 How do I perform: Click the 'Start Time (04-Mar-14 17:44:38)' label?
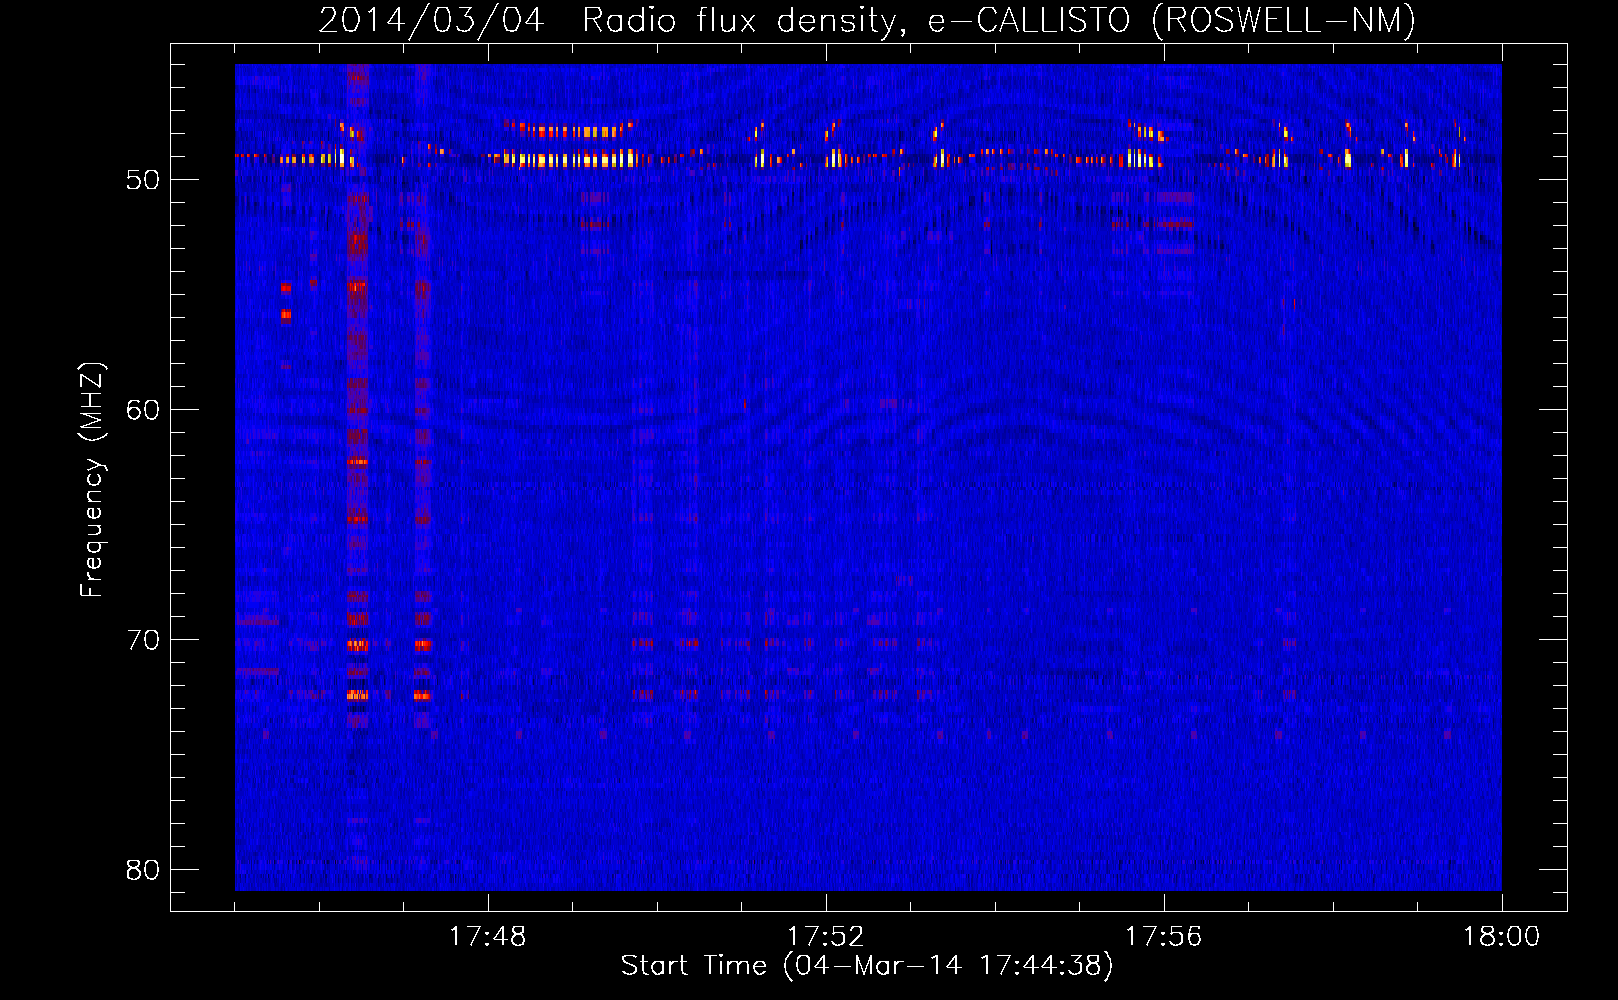click(x=867, y=966)
